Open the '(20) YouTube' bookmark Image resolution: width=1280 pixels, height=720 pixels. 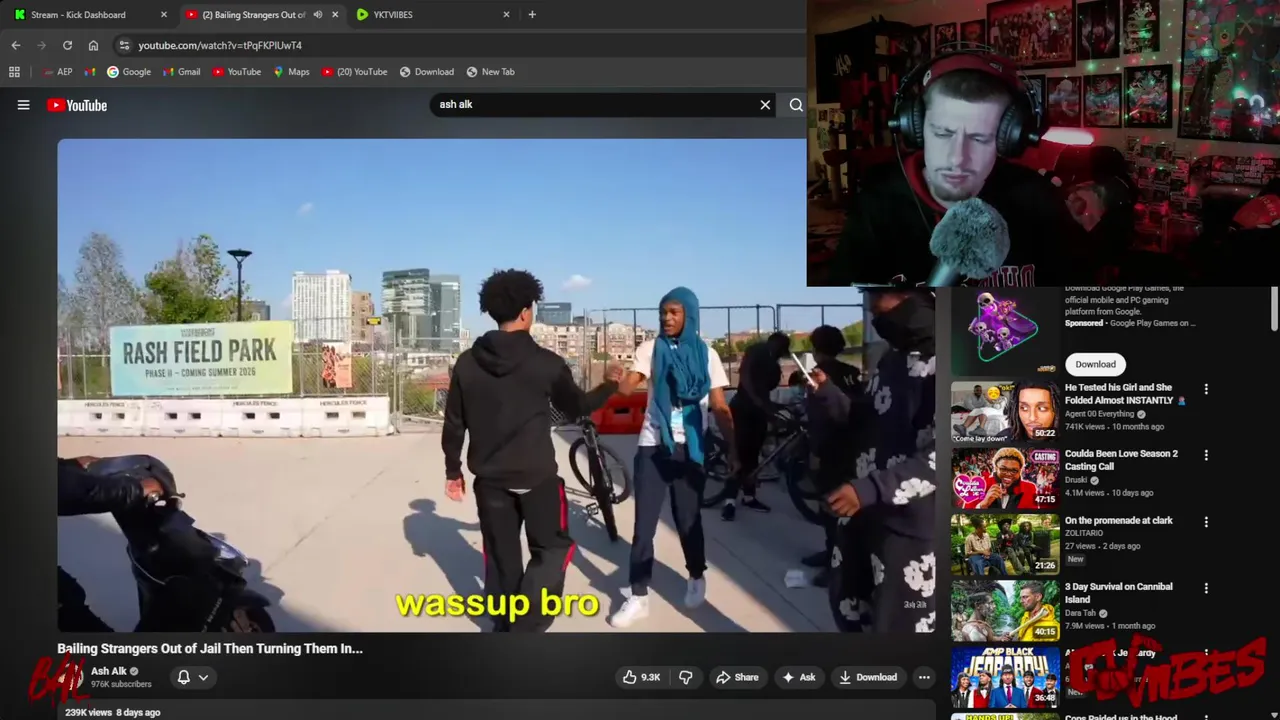(x=354, y=72)
